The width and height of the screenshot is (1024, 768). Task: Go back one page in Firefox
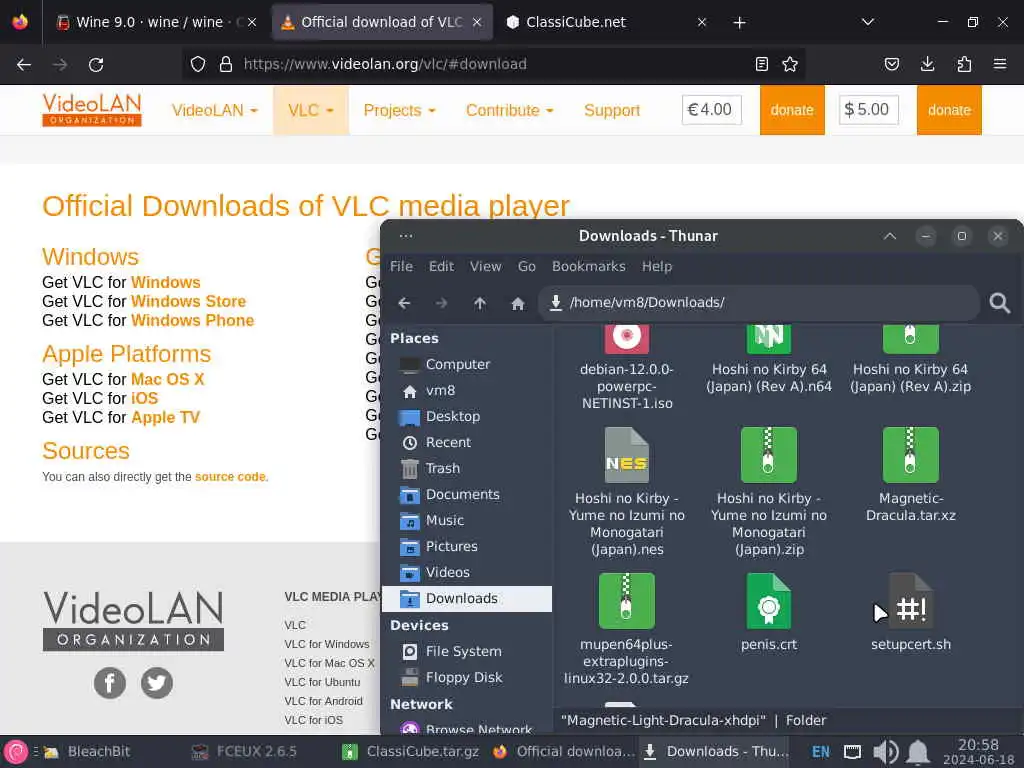coord(24,64)
